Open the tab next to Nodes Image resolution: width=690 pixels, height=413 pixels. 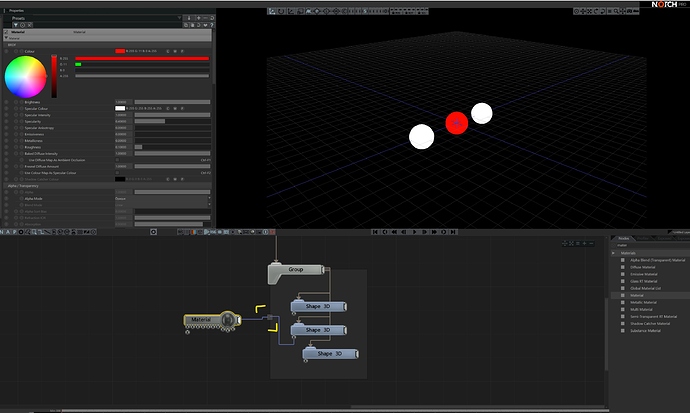click(x=643, y=238)
